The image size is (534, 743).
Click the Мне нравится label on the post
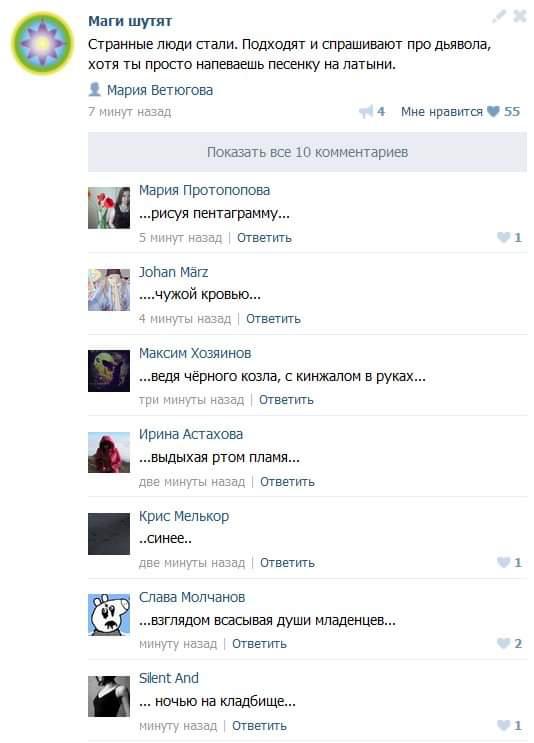[x=442, y=112]
